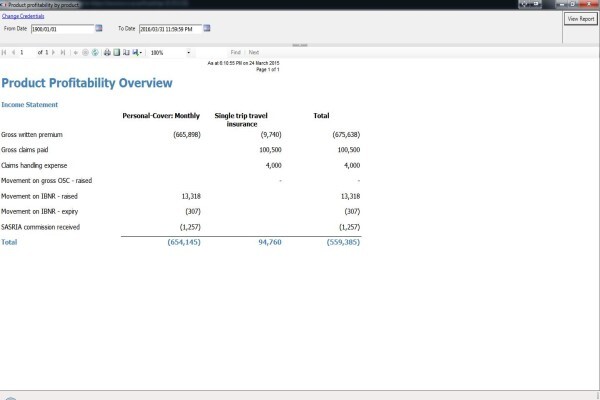The width and height of the screenshot is (600, 400).
Task: Go to first page of report
Action: 4,52
